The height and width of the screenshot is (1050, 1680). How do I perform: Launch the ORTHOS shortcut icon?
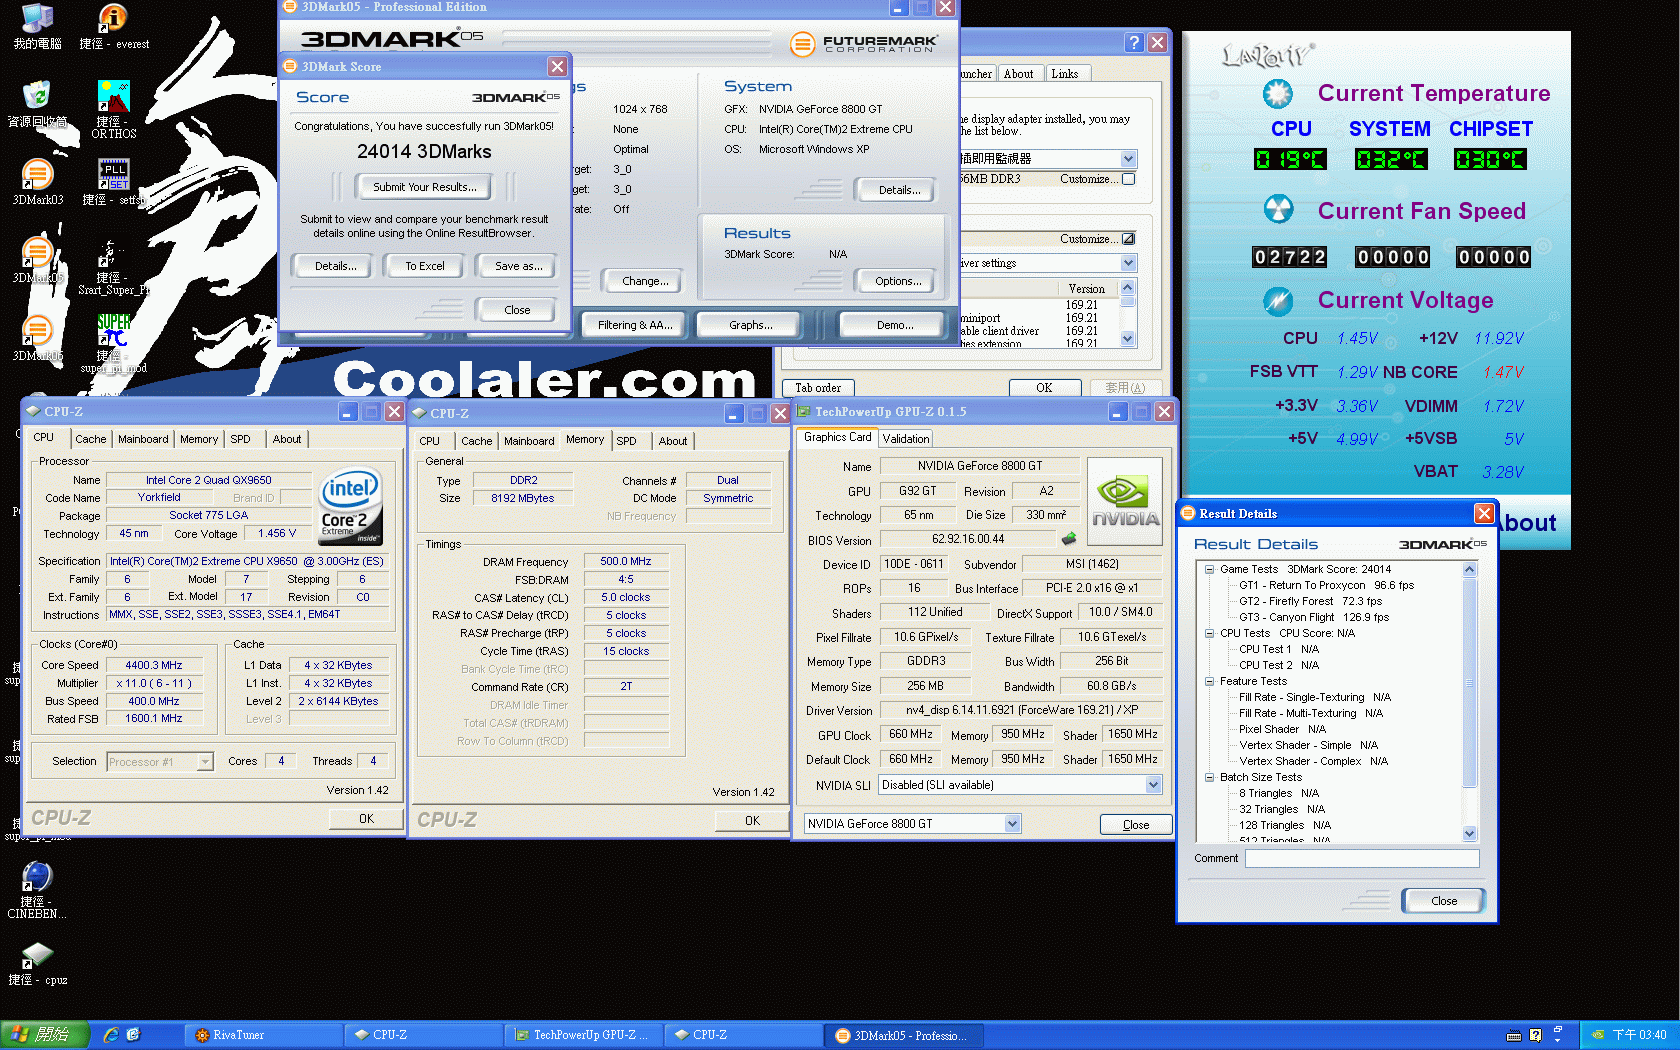113,109
